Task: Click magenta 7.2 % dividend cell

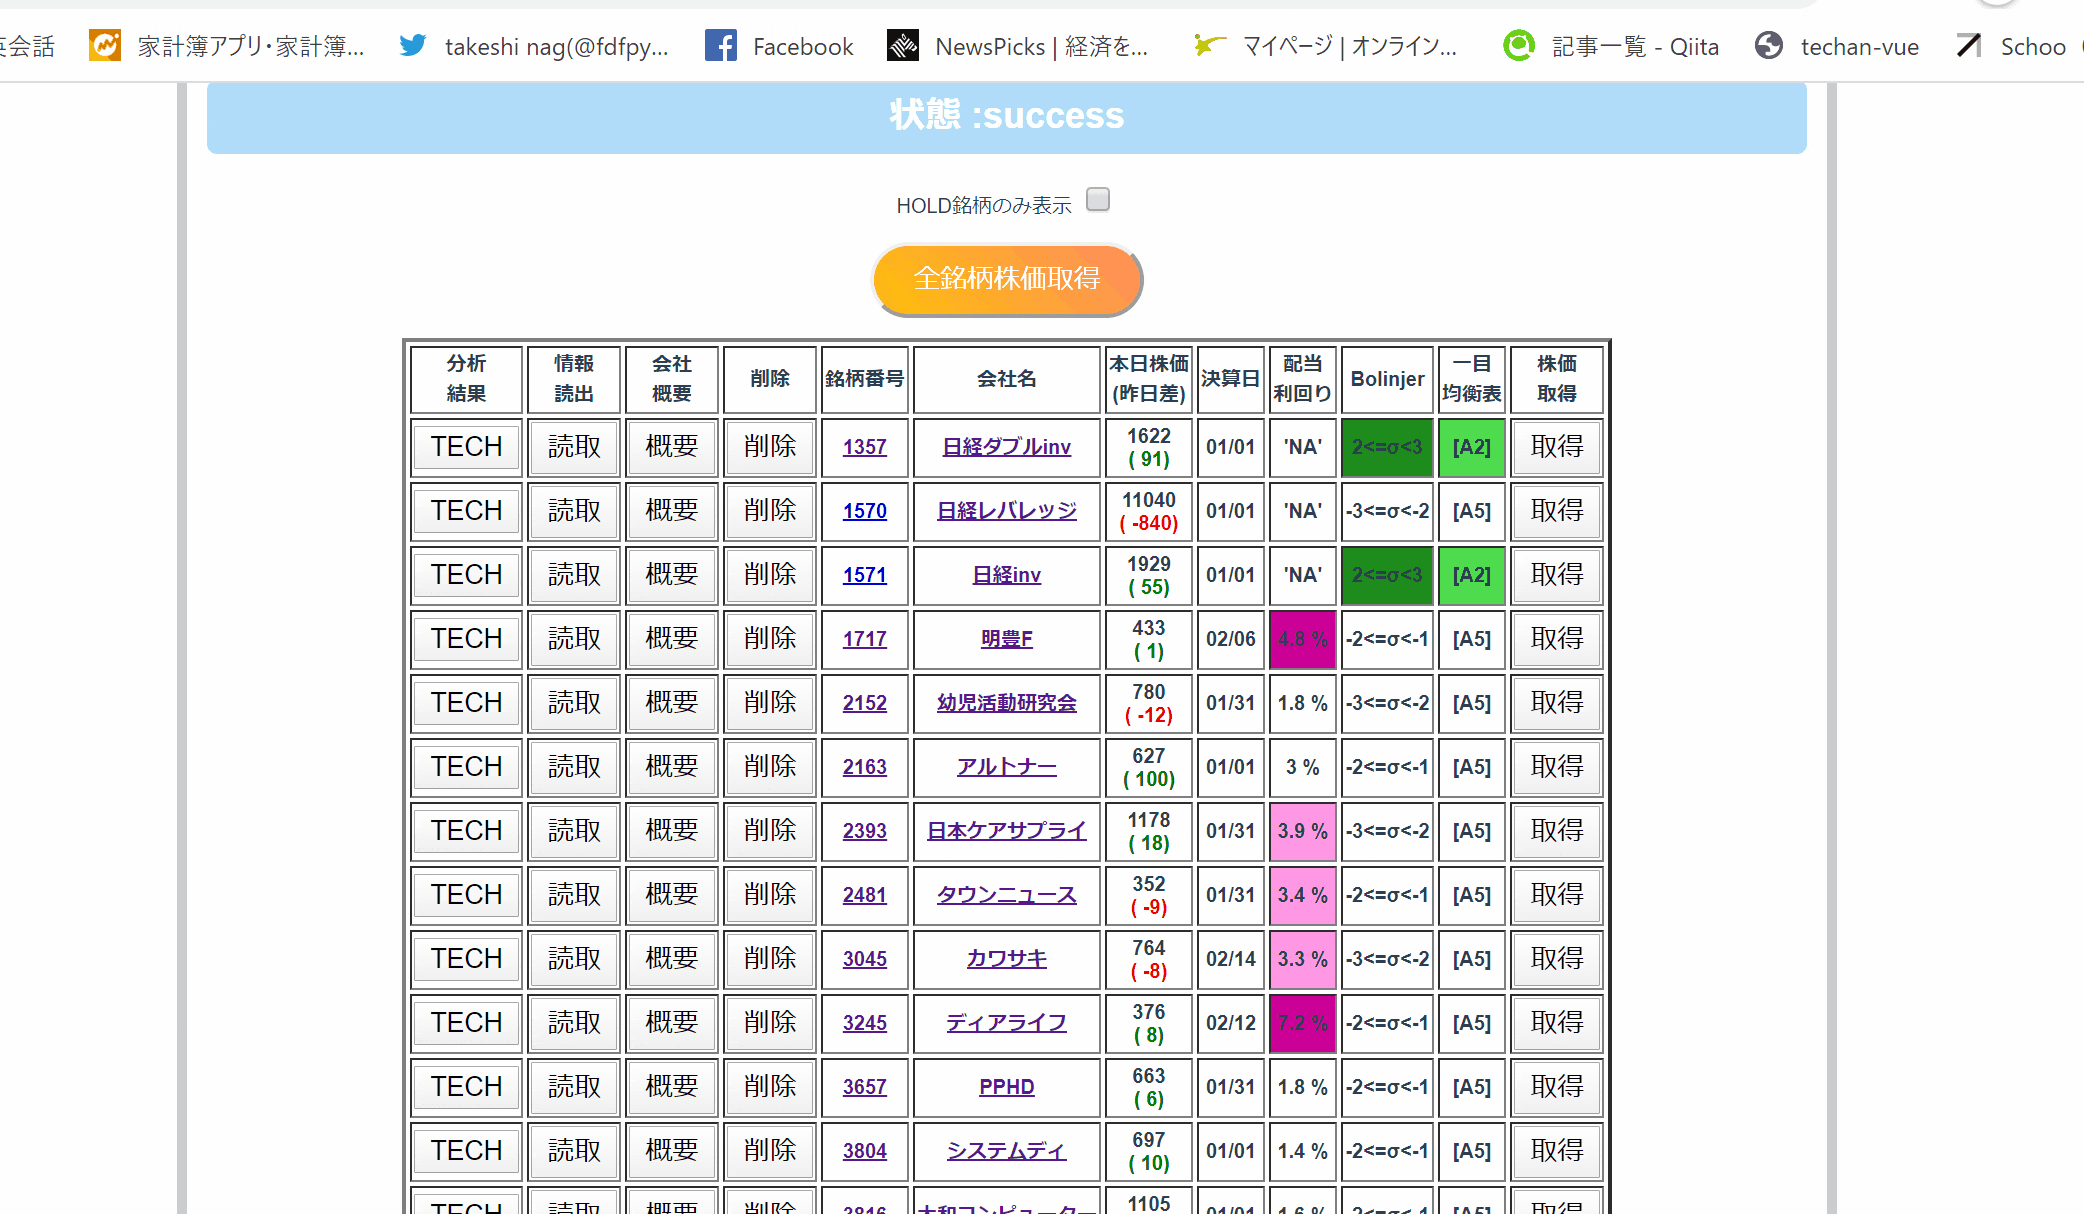Action: pyautogui.click(x=1302, y=1023)
